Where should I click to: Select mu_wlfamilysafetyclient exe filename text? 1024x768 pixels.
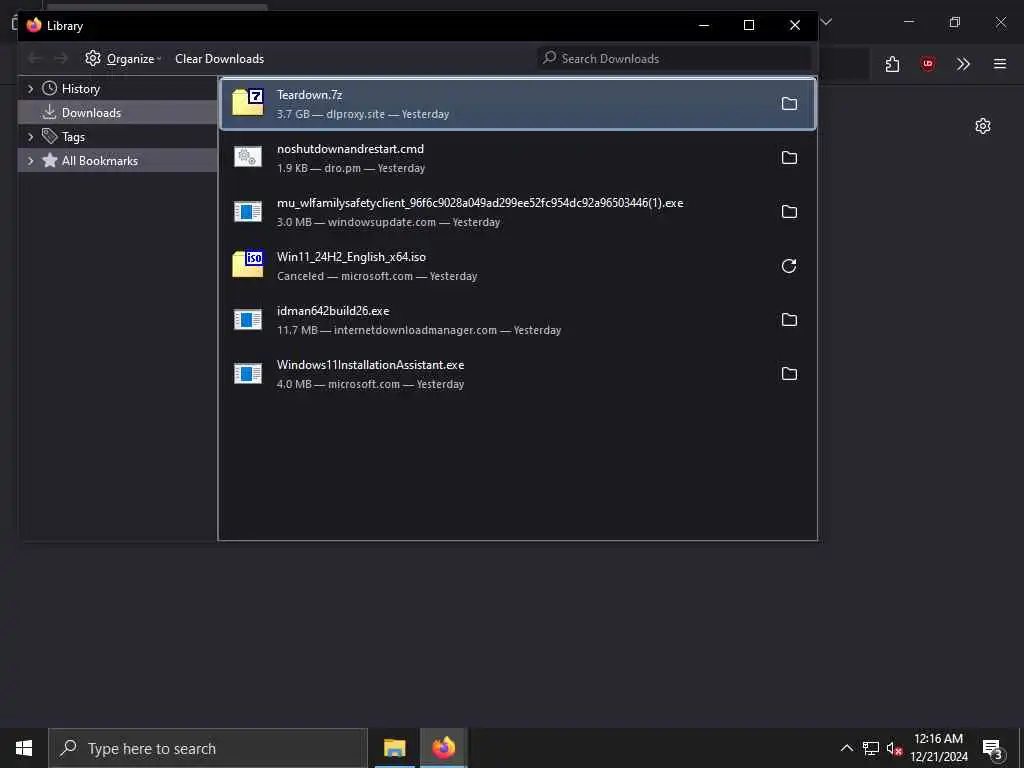(x=480, y=203)
